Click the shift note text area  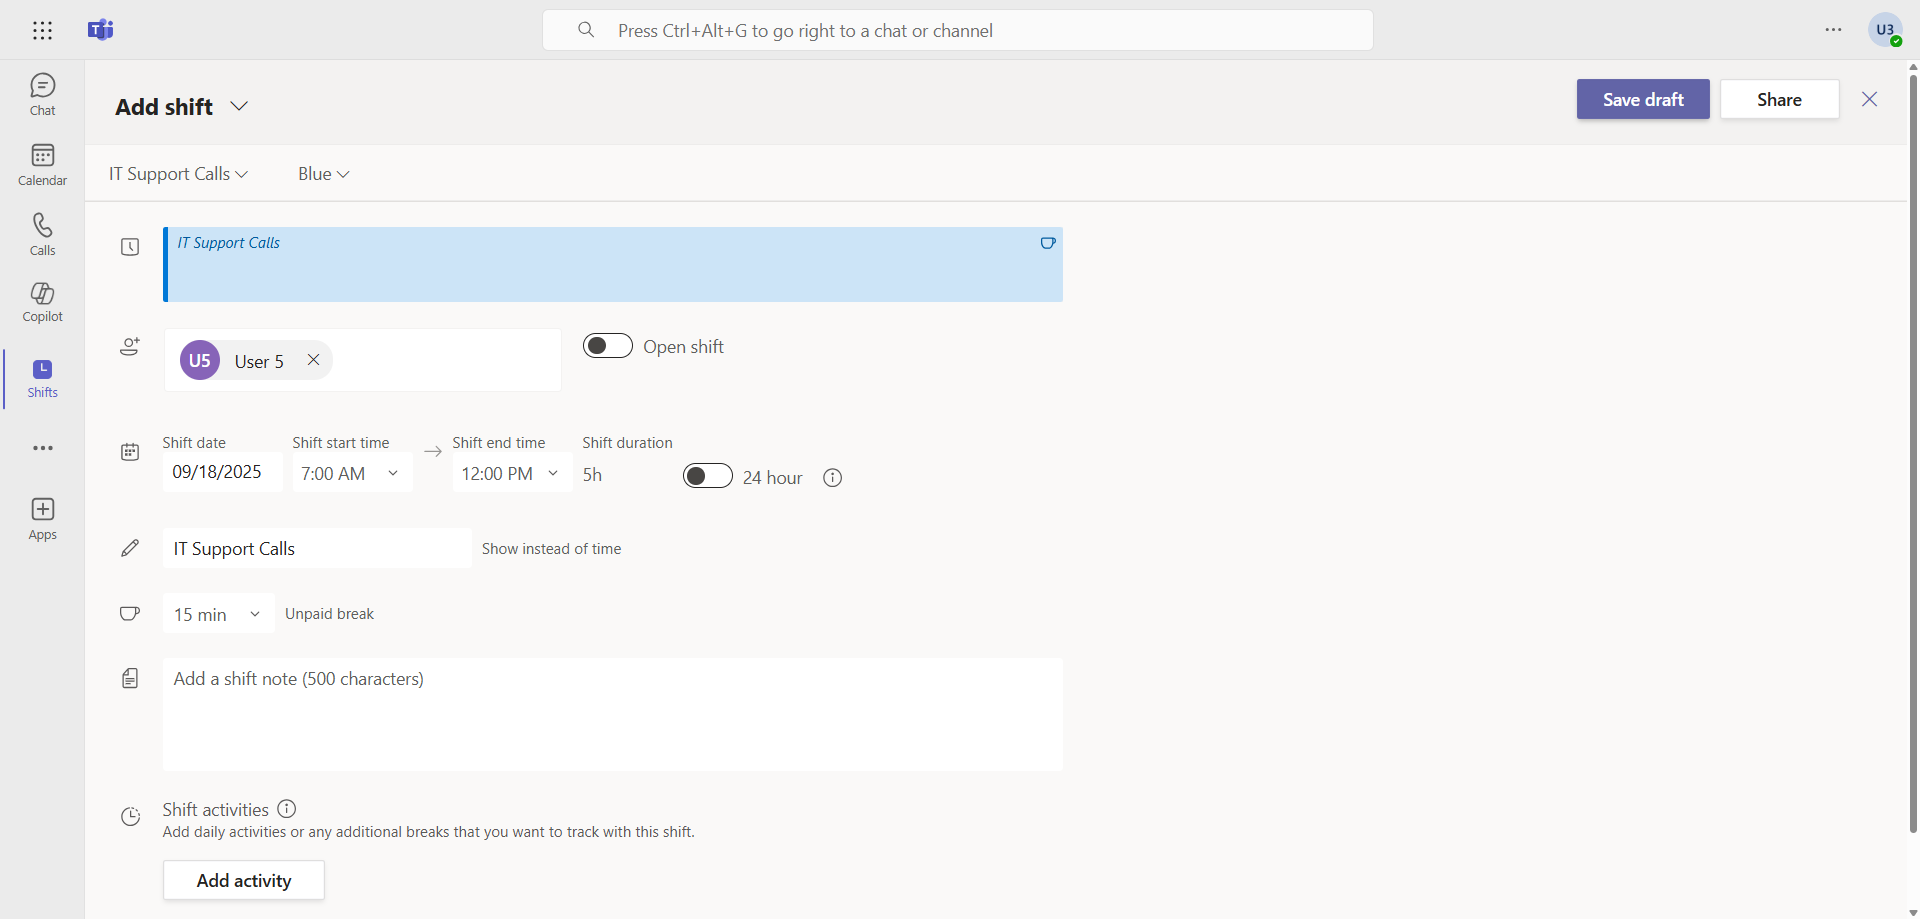612,713
